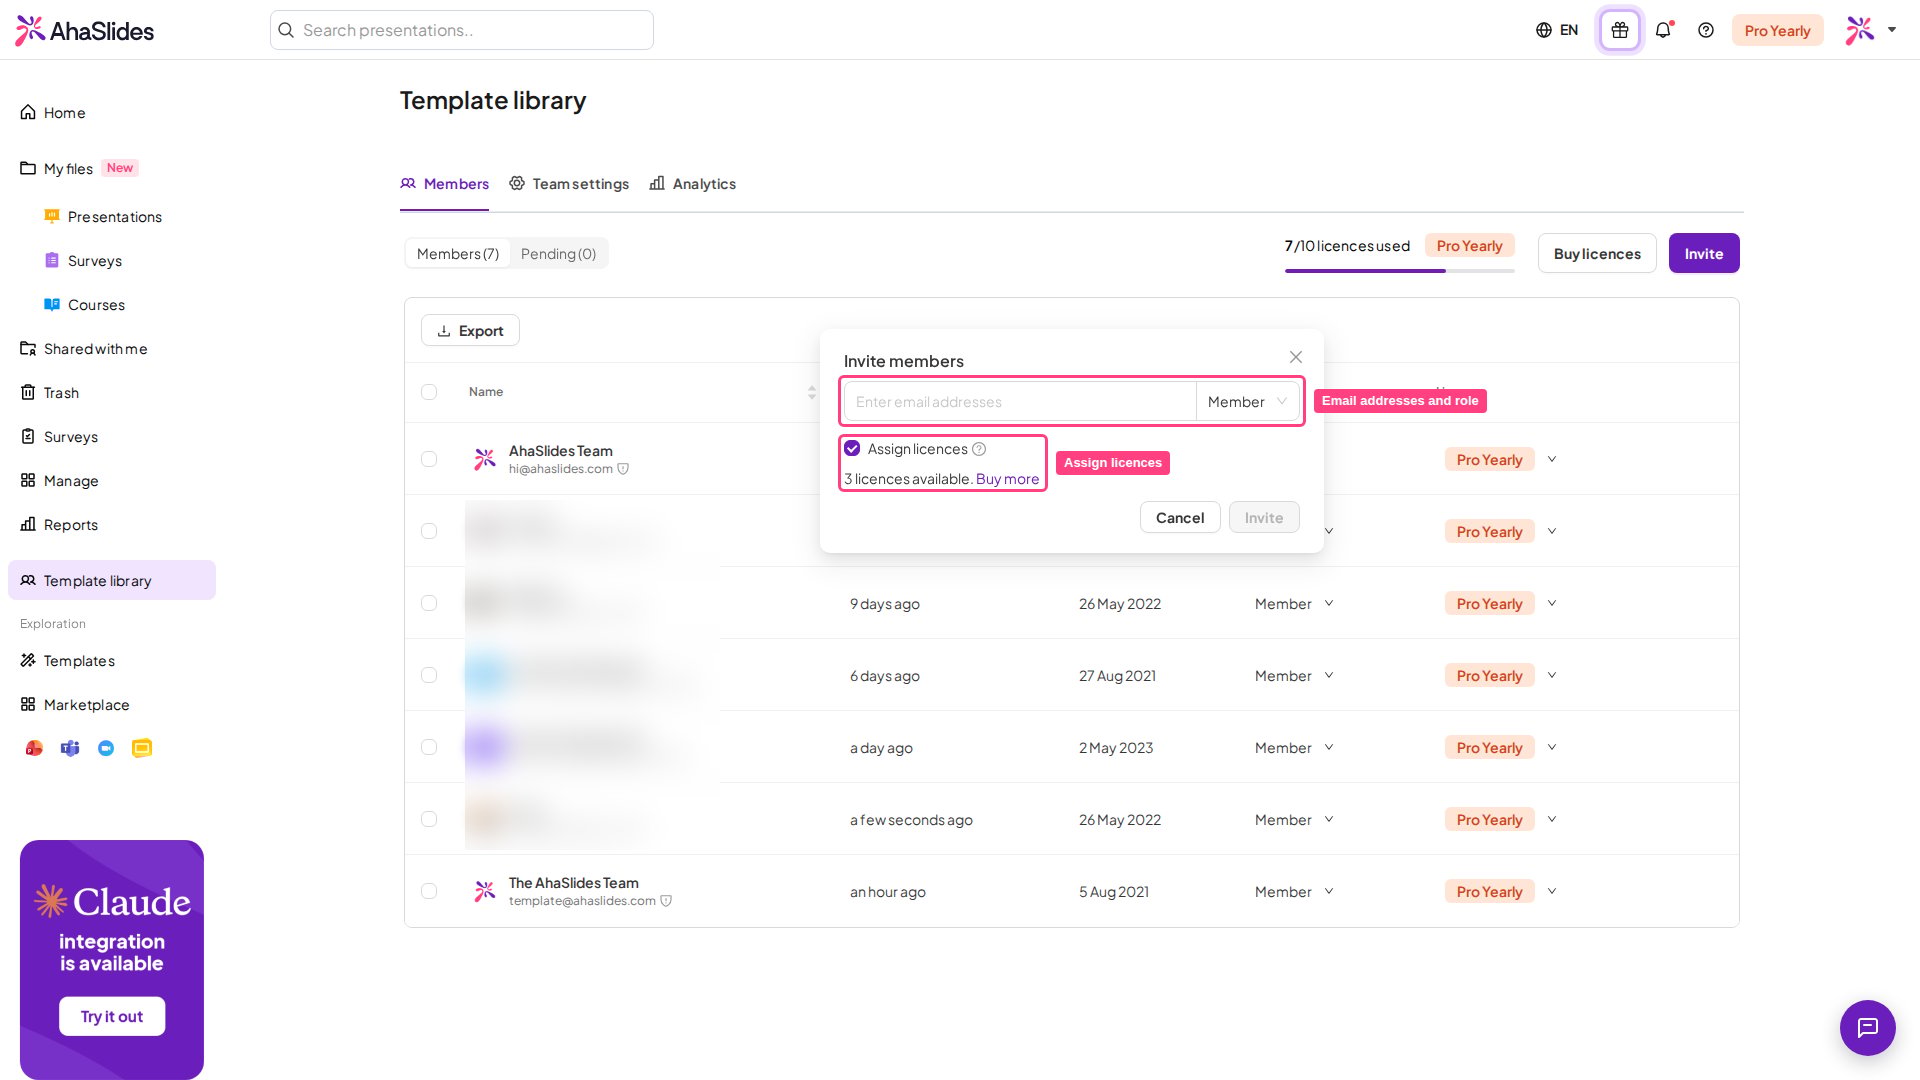
Task: Switch to the Team settings tab
Action: click(x=569, y=184)
